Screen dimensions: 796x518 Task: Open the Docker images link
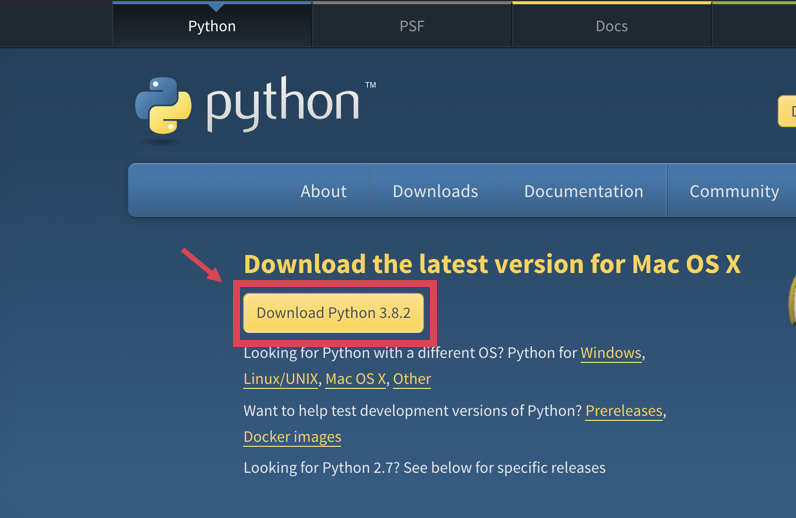click(292, 437)
